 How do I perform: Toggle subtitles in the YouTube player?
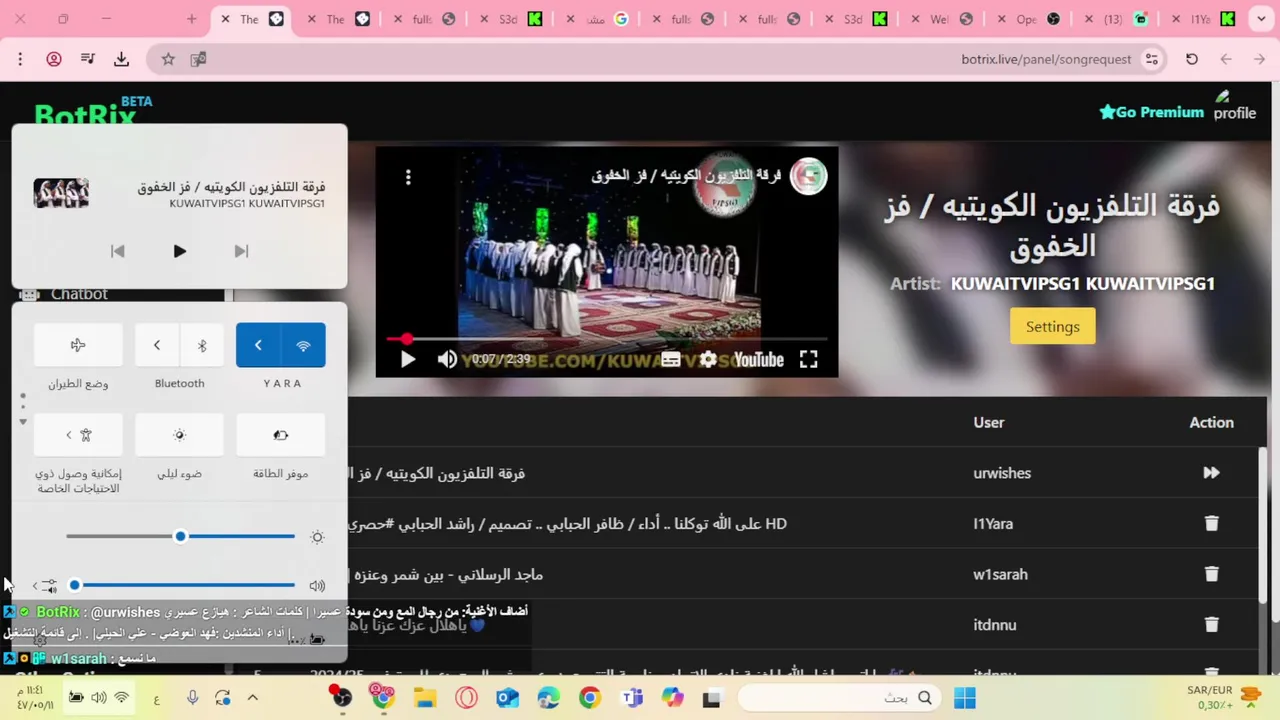click(x=671, y=359)
